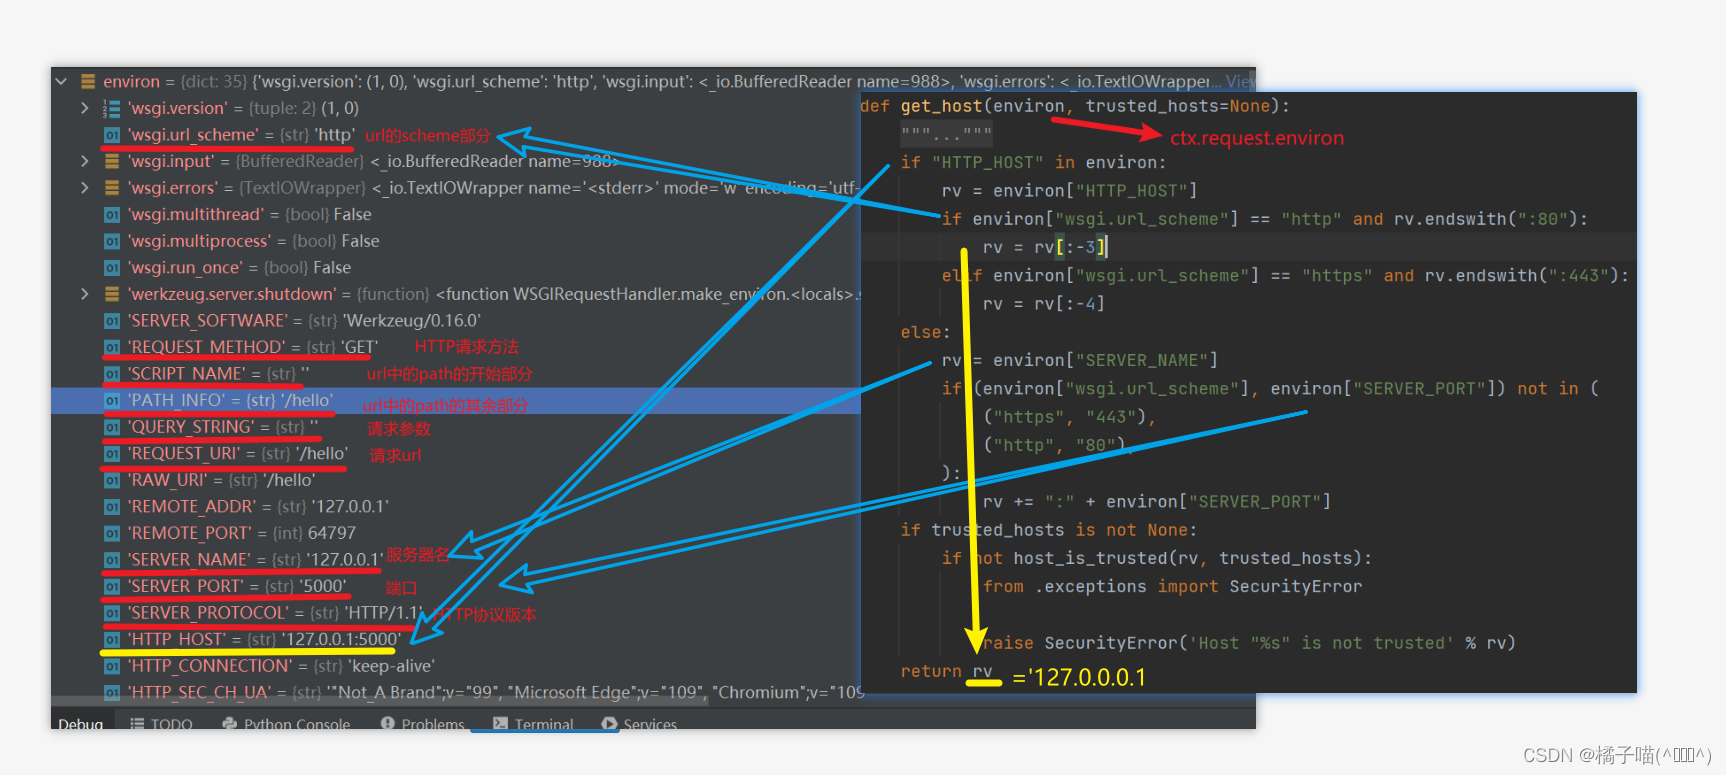Click the 'def get_host(environ, trusted_hosts=None):' line

tap(1075, 106)
